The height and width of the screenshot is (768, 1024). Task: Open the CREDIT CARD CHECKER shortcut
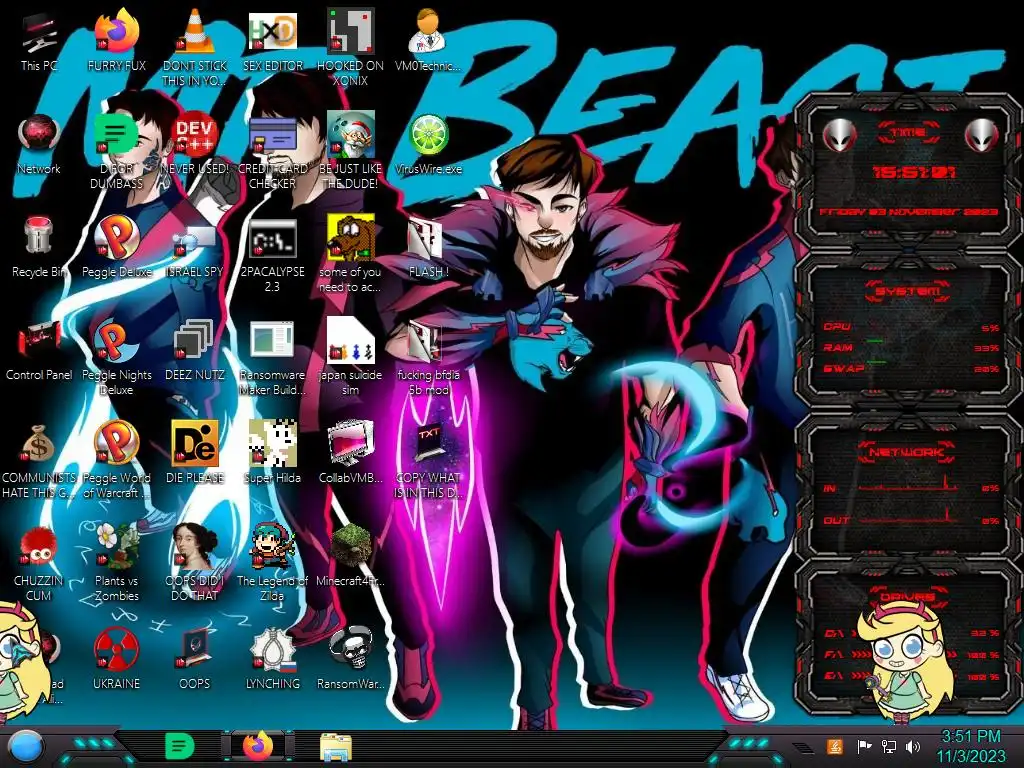tap(272, 136)
